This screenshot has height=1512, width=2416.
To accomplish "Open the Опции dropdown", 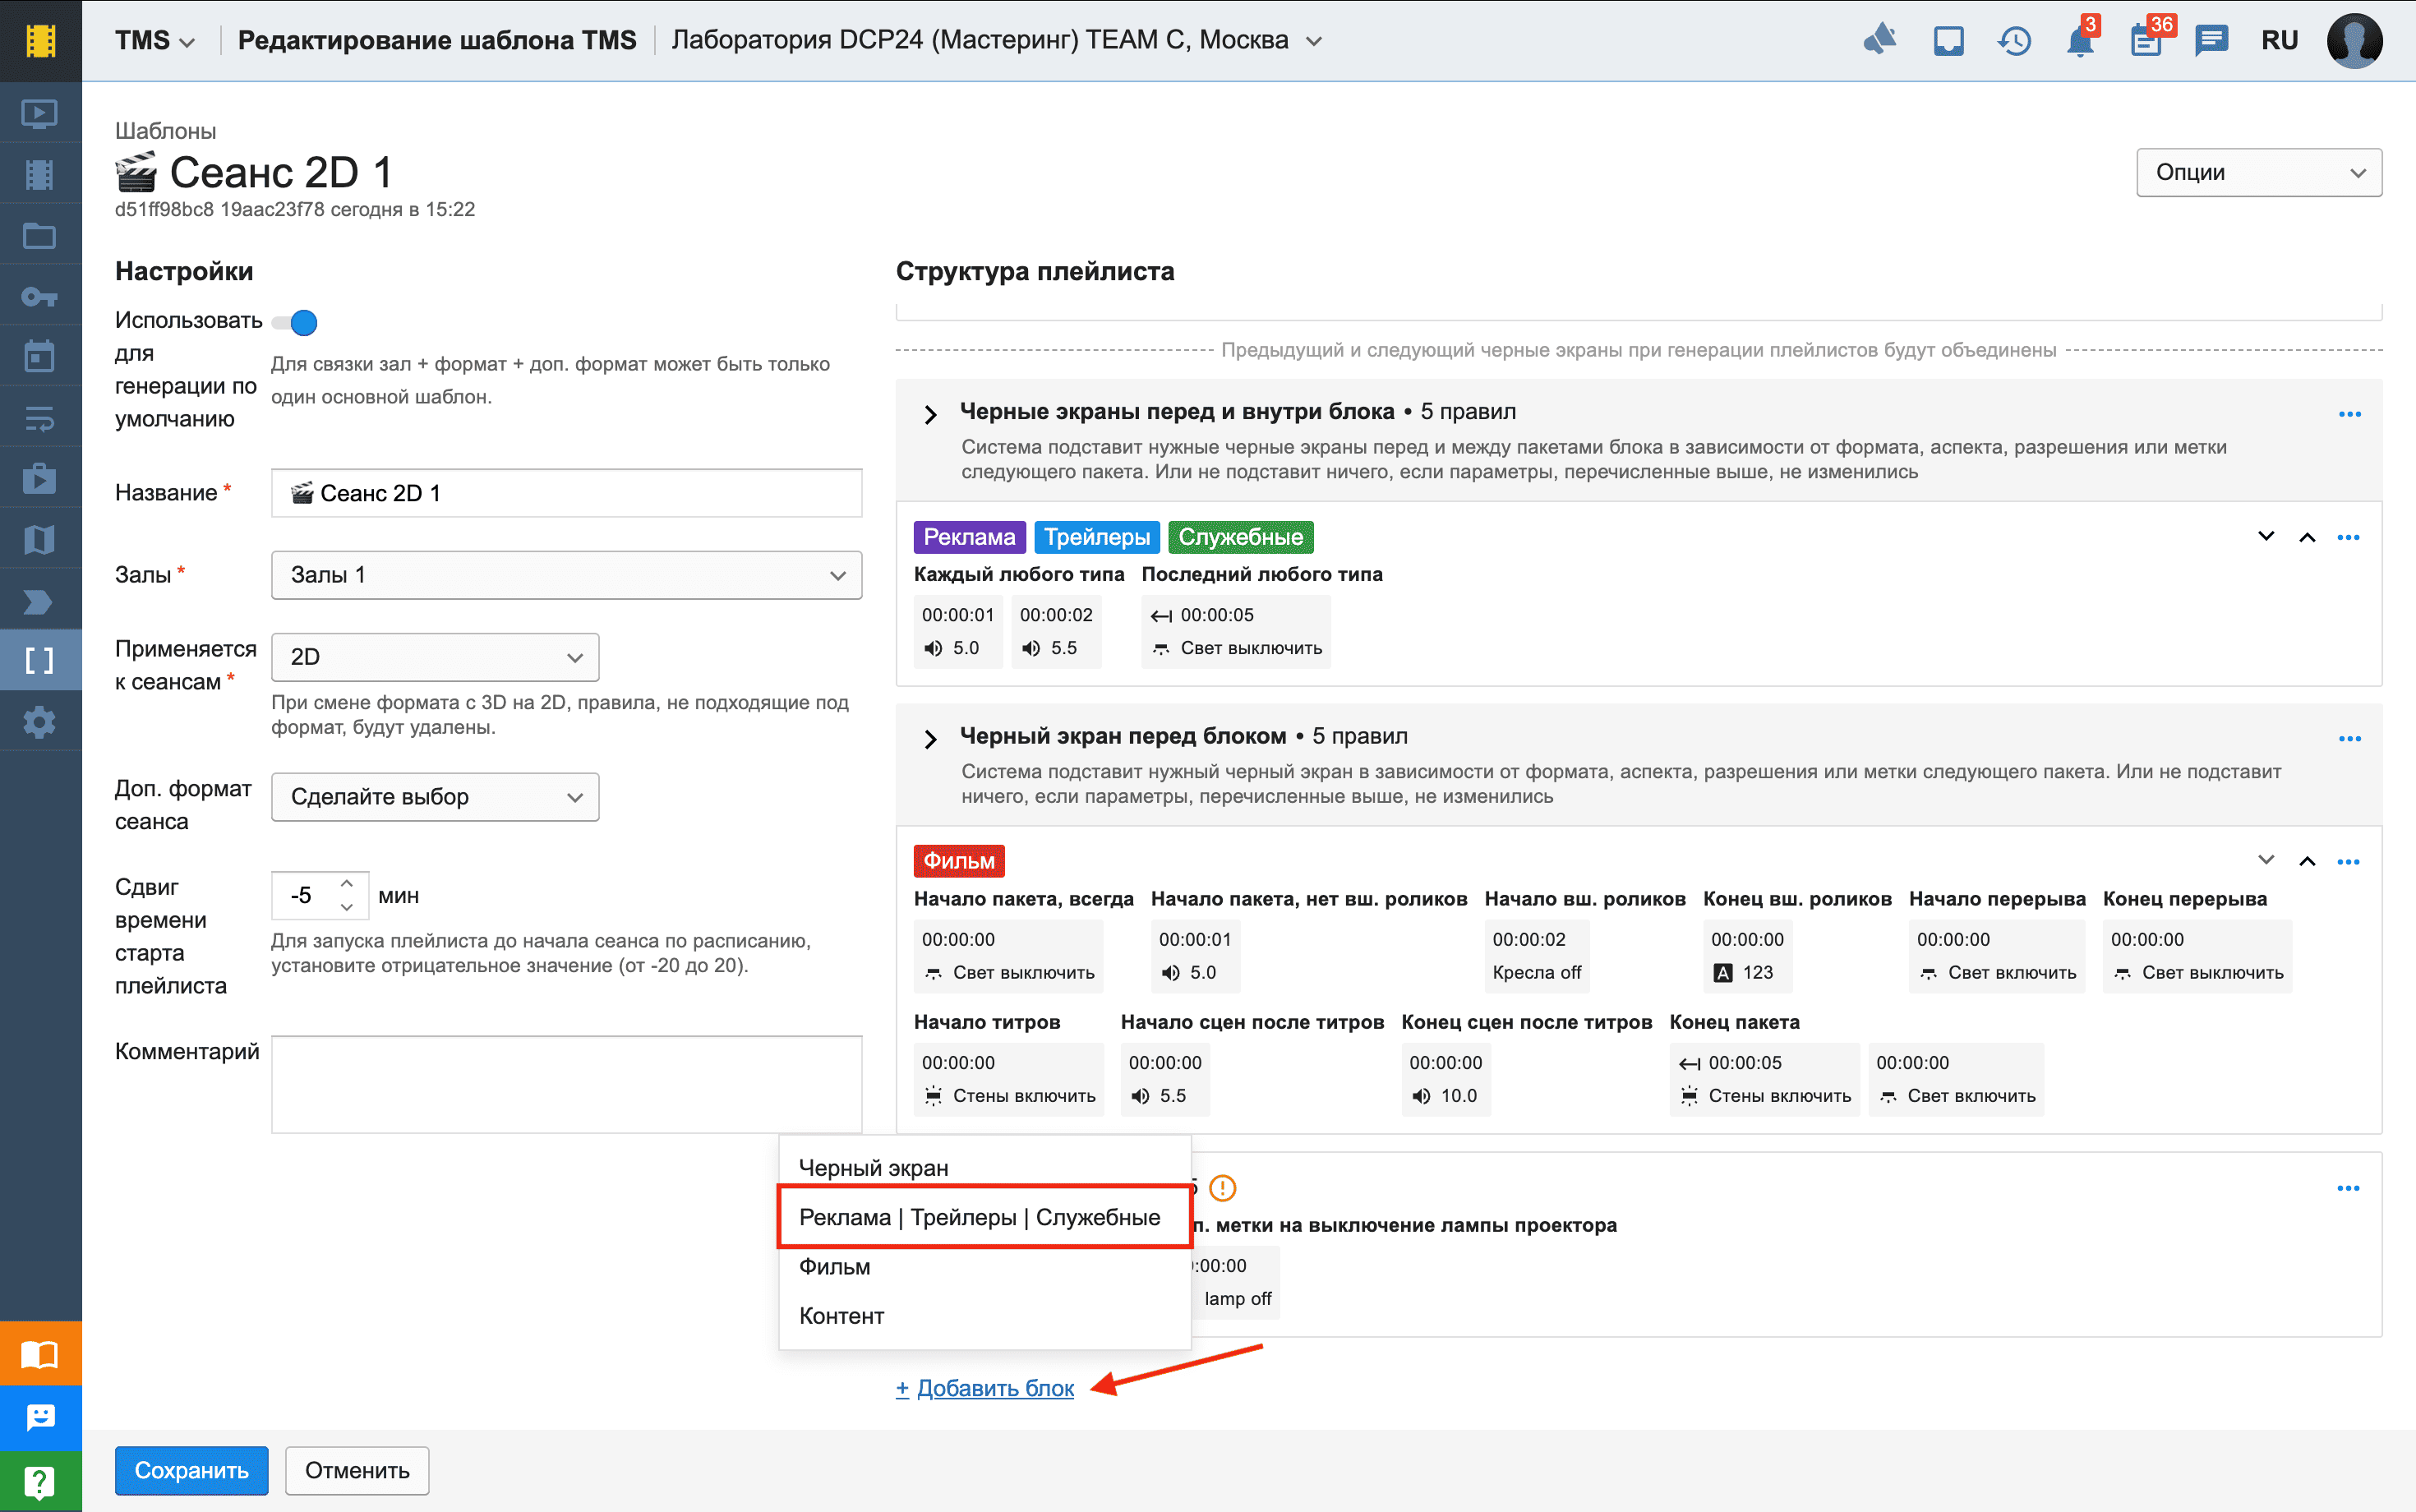I will (2259, 173).
